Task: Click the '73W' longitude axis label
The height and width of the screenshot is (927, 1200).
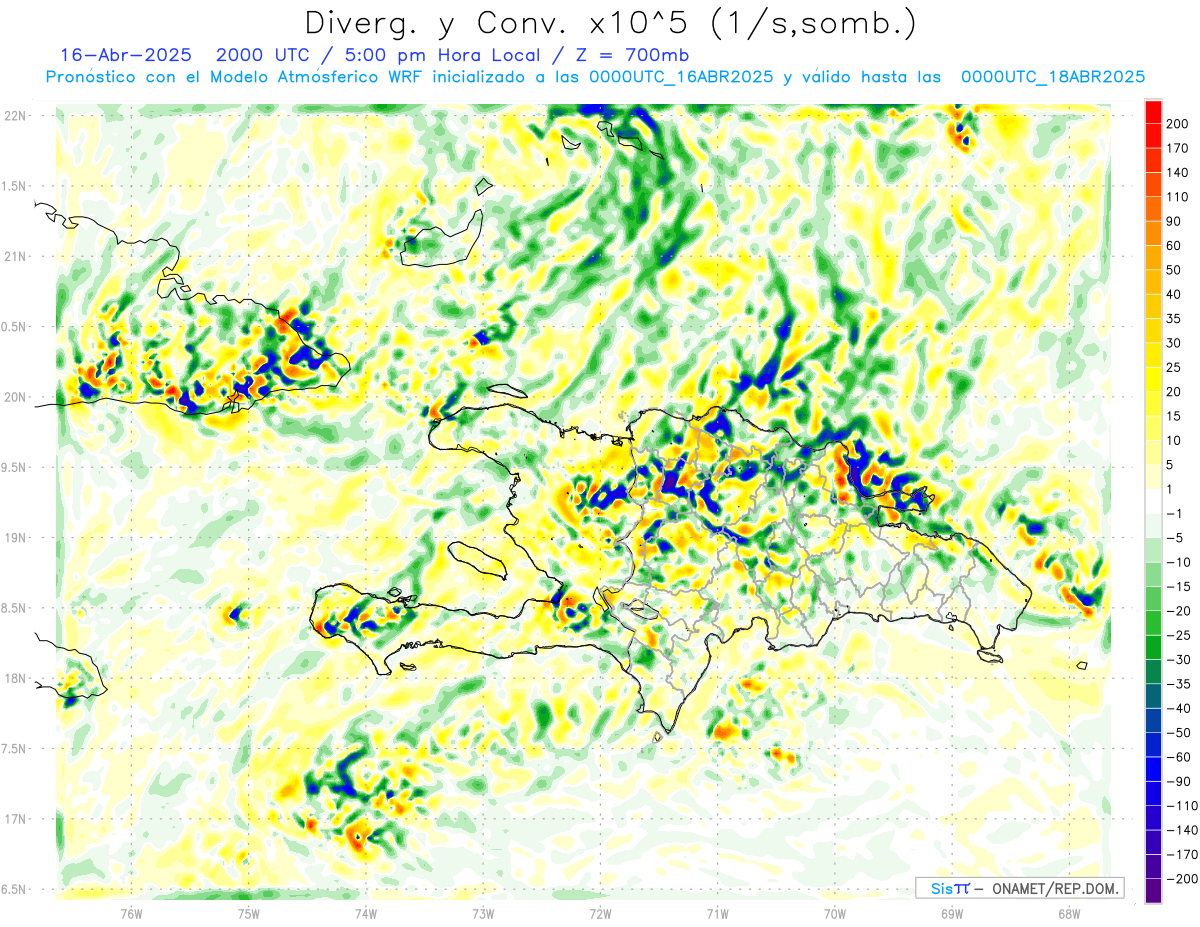Action: tap(483, 913)
